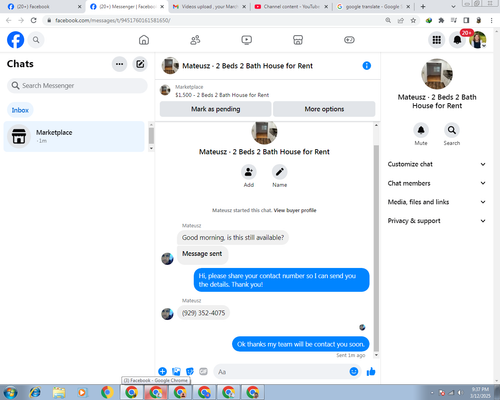Screen dimensions: 500x400
Task: Open the Friends icon in top navigation
Action: coord(195,40)
